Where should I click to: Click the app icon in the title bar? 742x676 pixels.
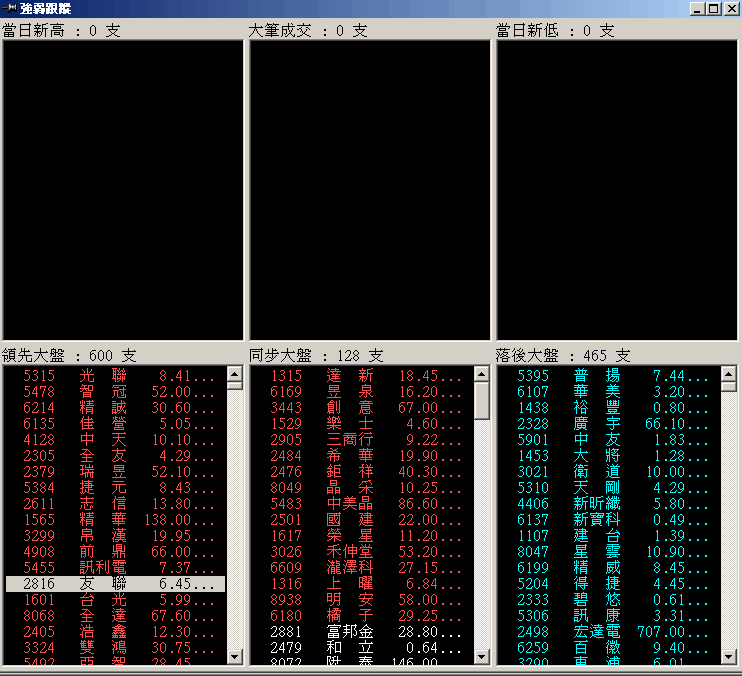pos(10,8)
